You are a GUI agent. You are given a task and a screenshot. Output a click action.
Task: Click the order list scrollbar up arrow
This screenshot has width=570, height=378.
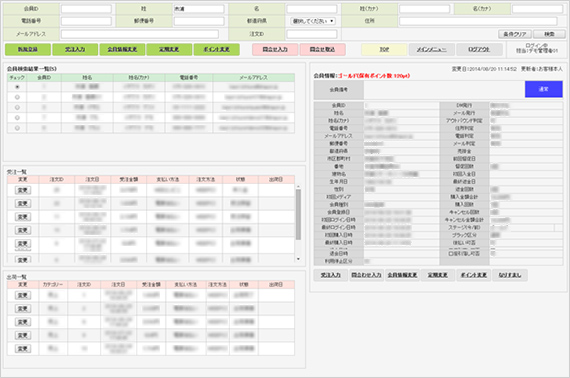coord(298,187)
